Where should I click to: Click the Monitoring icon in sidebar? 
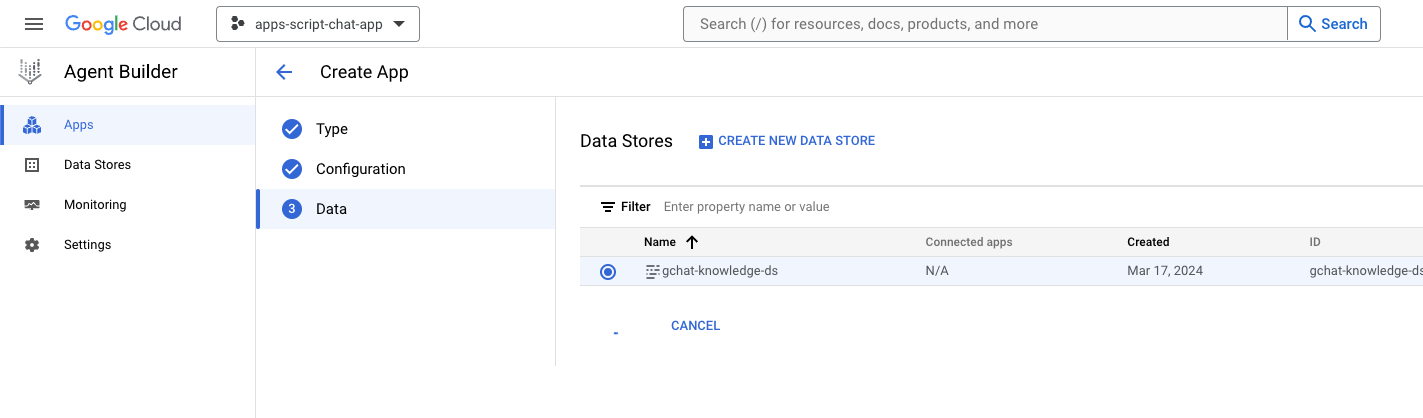32,205
